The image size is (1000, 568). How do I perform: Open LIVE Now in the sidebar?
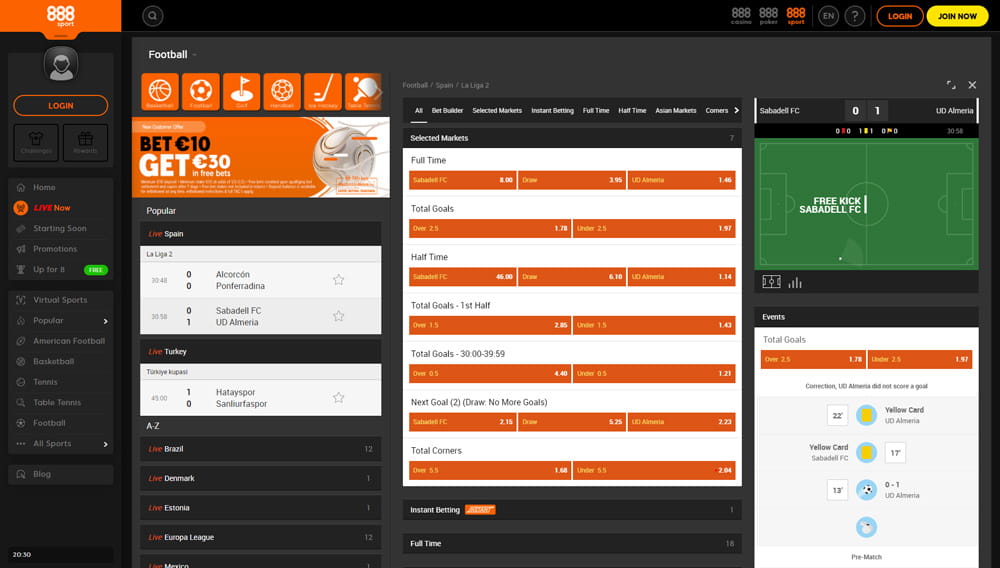point(61,208)
